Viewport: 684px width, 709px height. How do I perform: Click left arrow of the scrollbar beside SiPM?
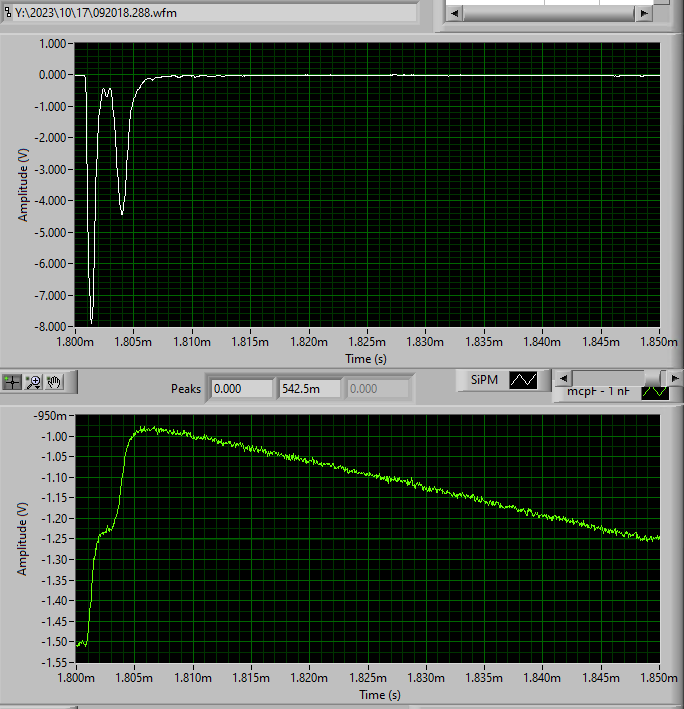click(x=563, y=378)
